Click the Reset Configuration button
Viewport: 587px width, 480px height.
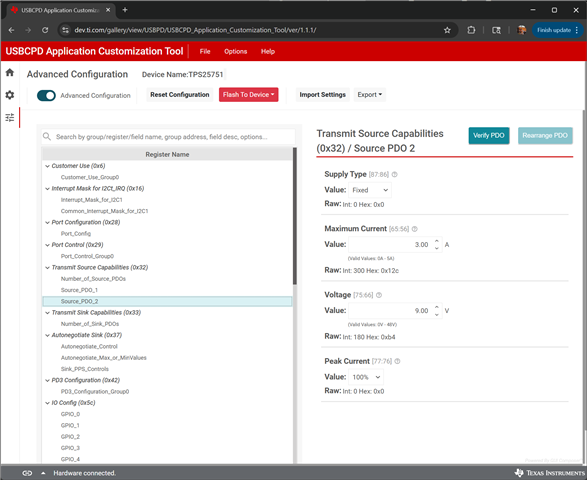coord(180,95)
